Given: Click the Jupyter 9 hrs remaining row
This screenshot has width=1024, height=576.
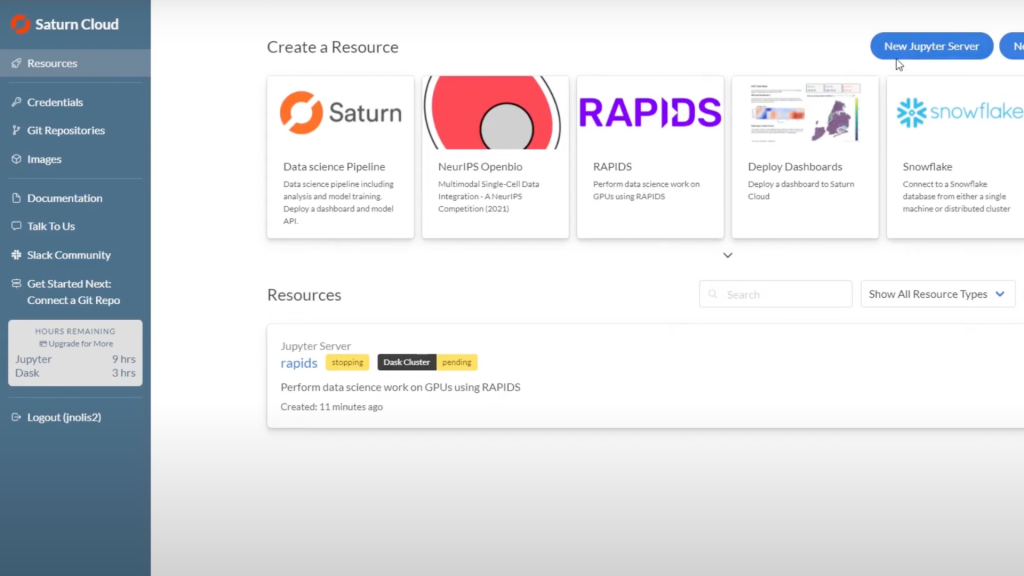Looking at the screenshot, I should [x=75, y=359].
